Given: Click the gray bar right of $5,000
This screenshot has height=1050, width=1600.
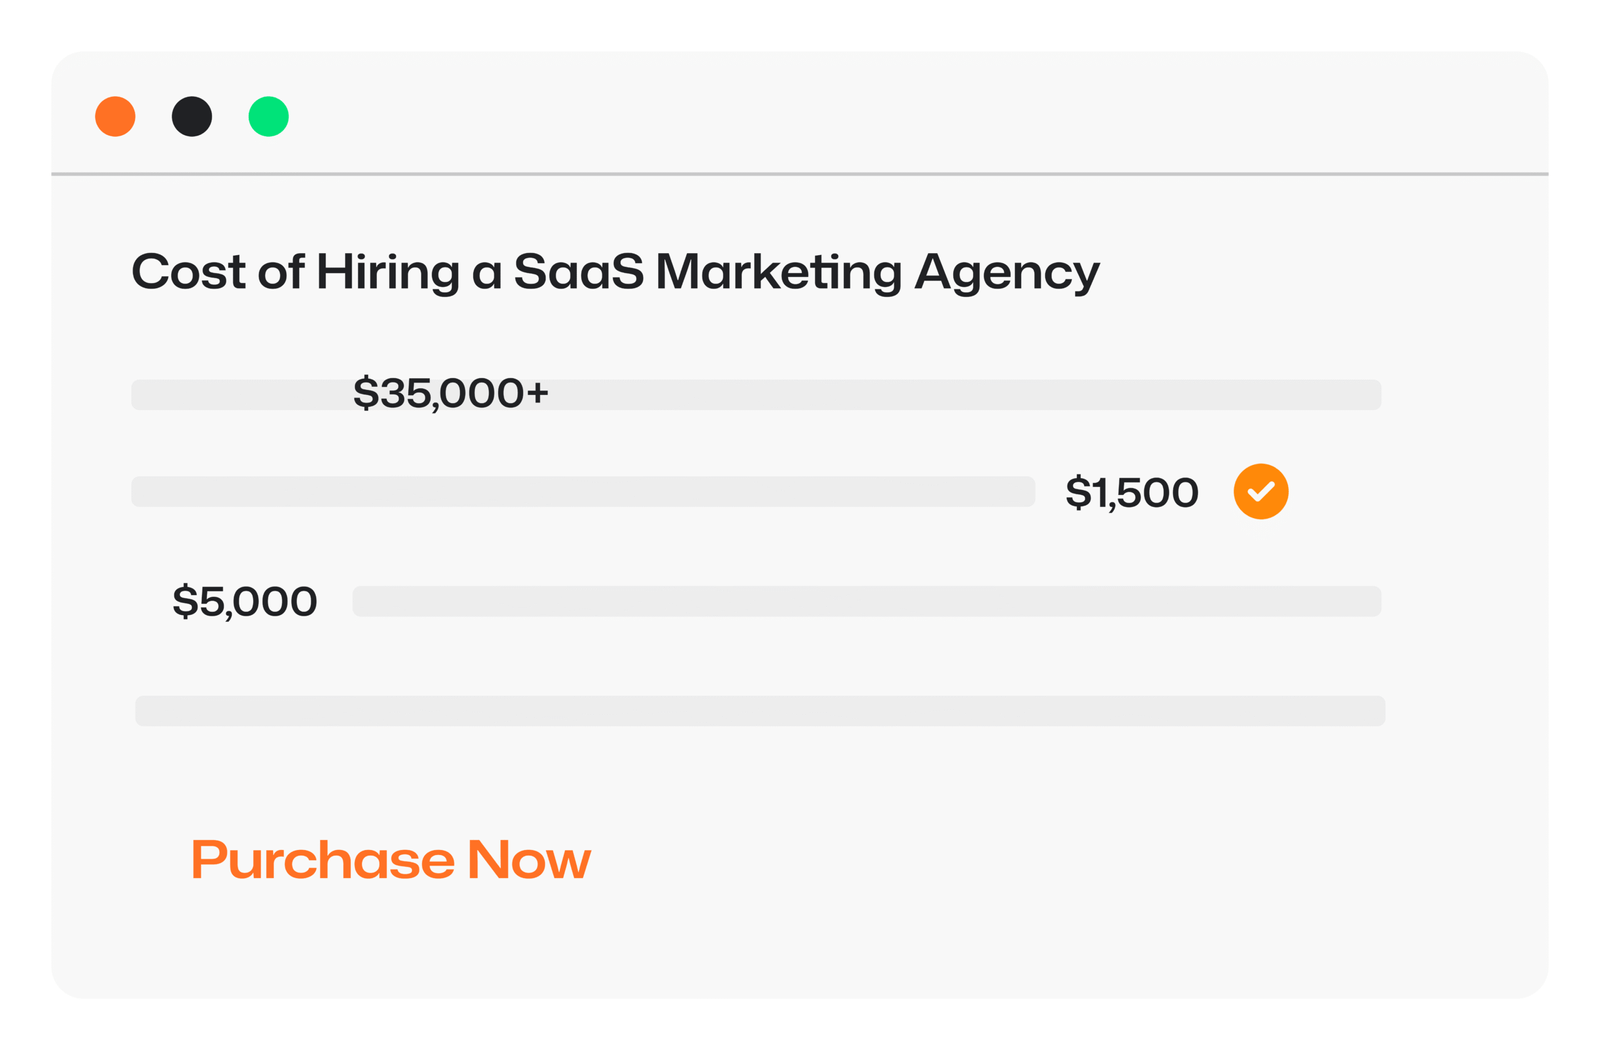Looking at the screenshot, I should click(x=866, y=602).
